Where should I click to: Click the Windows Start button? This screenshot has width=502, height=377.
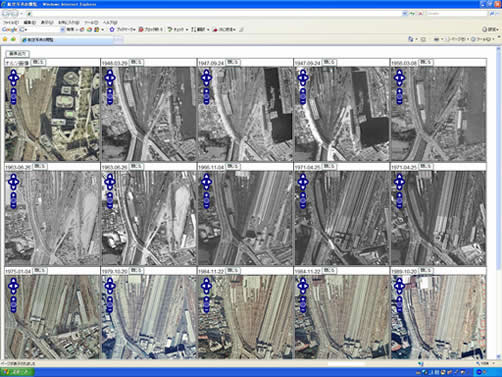(x=17, y=372)
